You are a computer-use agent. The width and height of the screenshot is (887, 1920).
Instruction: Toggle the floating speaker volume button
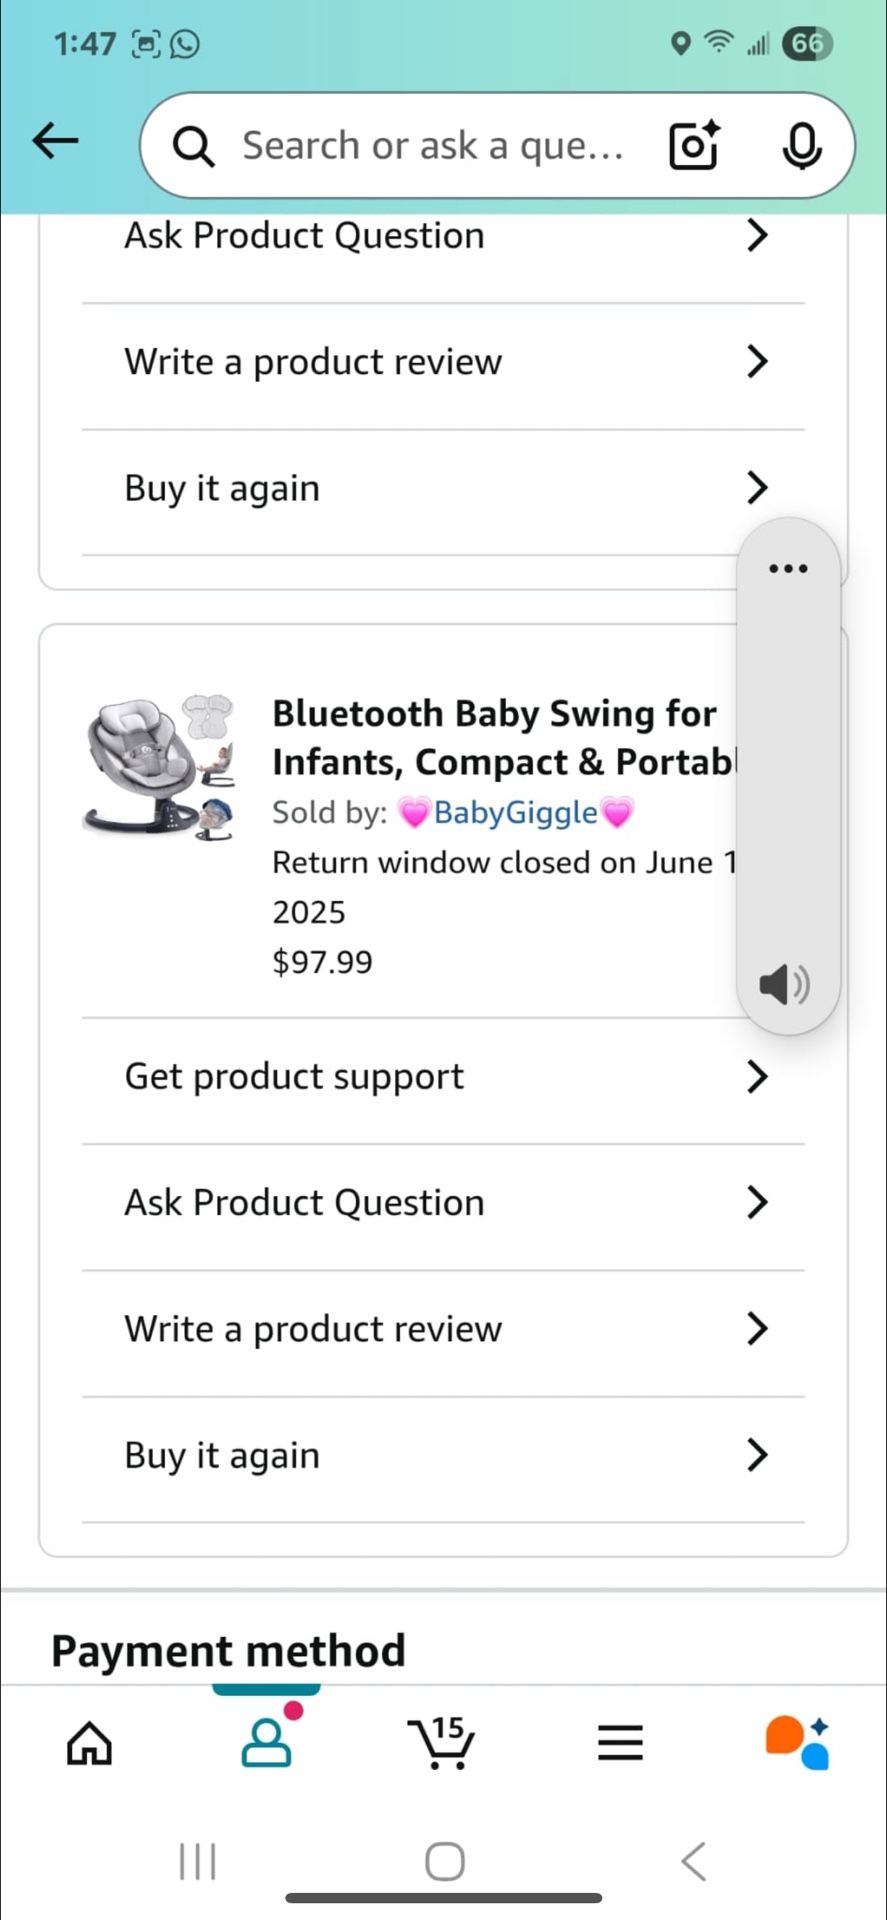(x=785, y=985)
